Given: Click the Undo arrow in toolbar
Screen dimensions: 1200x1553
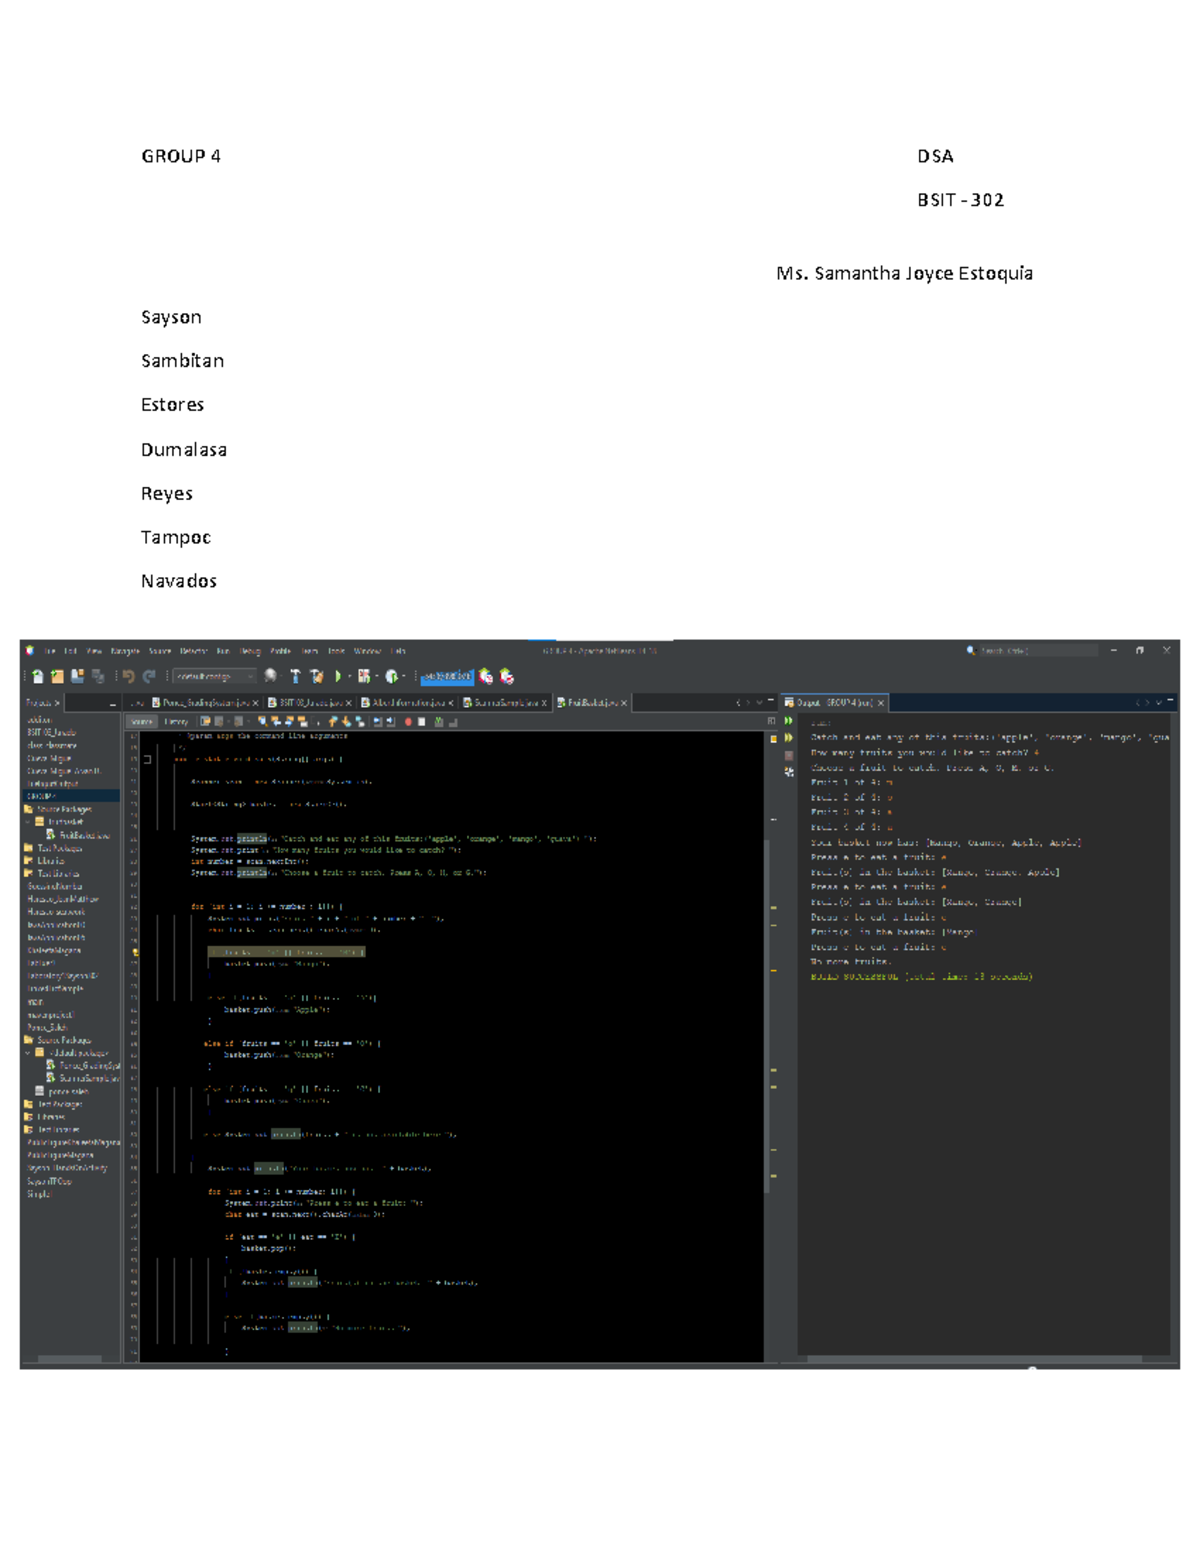Looking at the screenshot, I should tap(128, 677).
